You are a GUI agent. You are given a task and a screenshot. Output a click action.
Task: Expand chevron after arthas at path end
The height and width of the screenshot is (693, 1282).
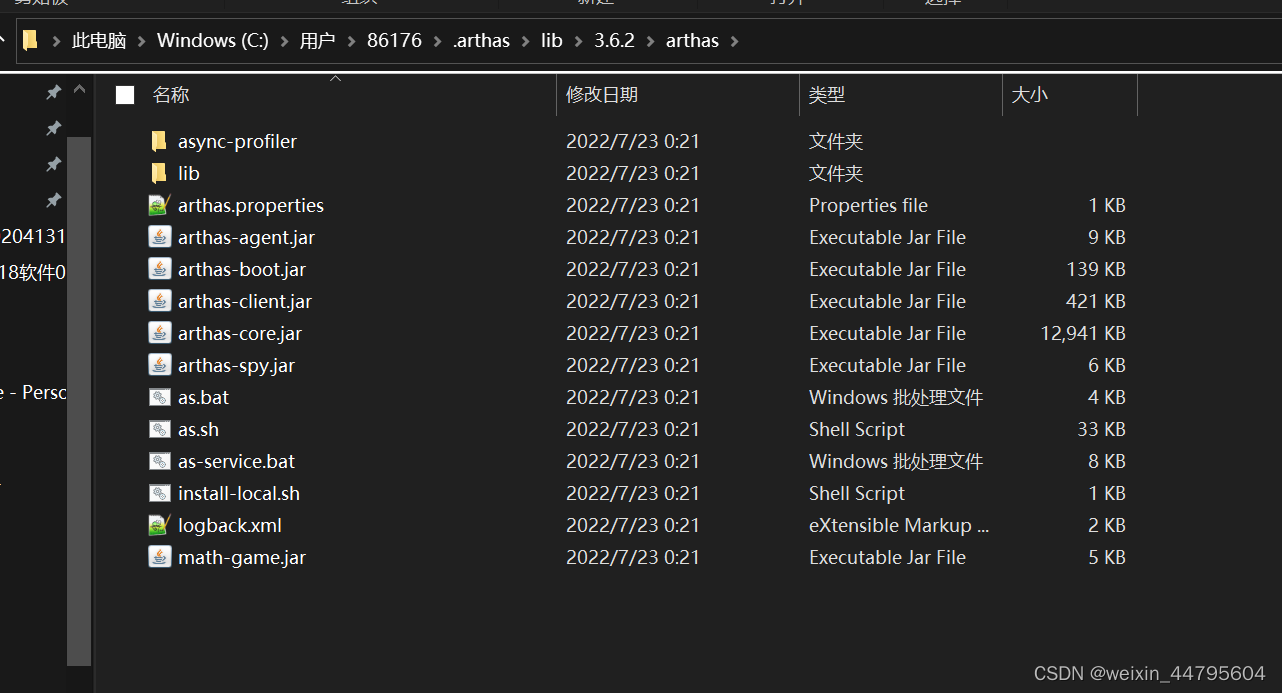click(735, 41)
